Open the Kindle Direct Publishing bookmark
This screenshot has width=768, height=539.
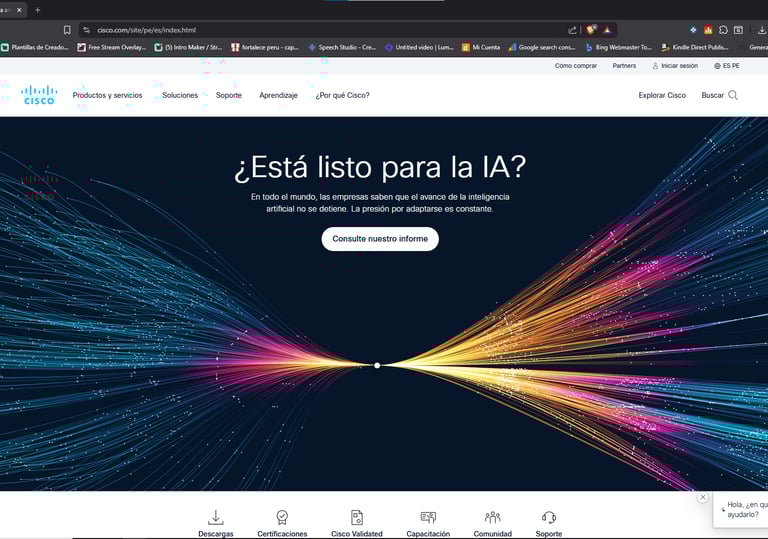695,48
